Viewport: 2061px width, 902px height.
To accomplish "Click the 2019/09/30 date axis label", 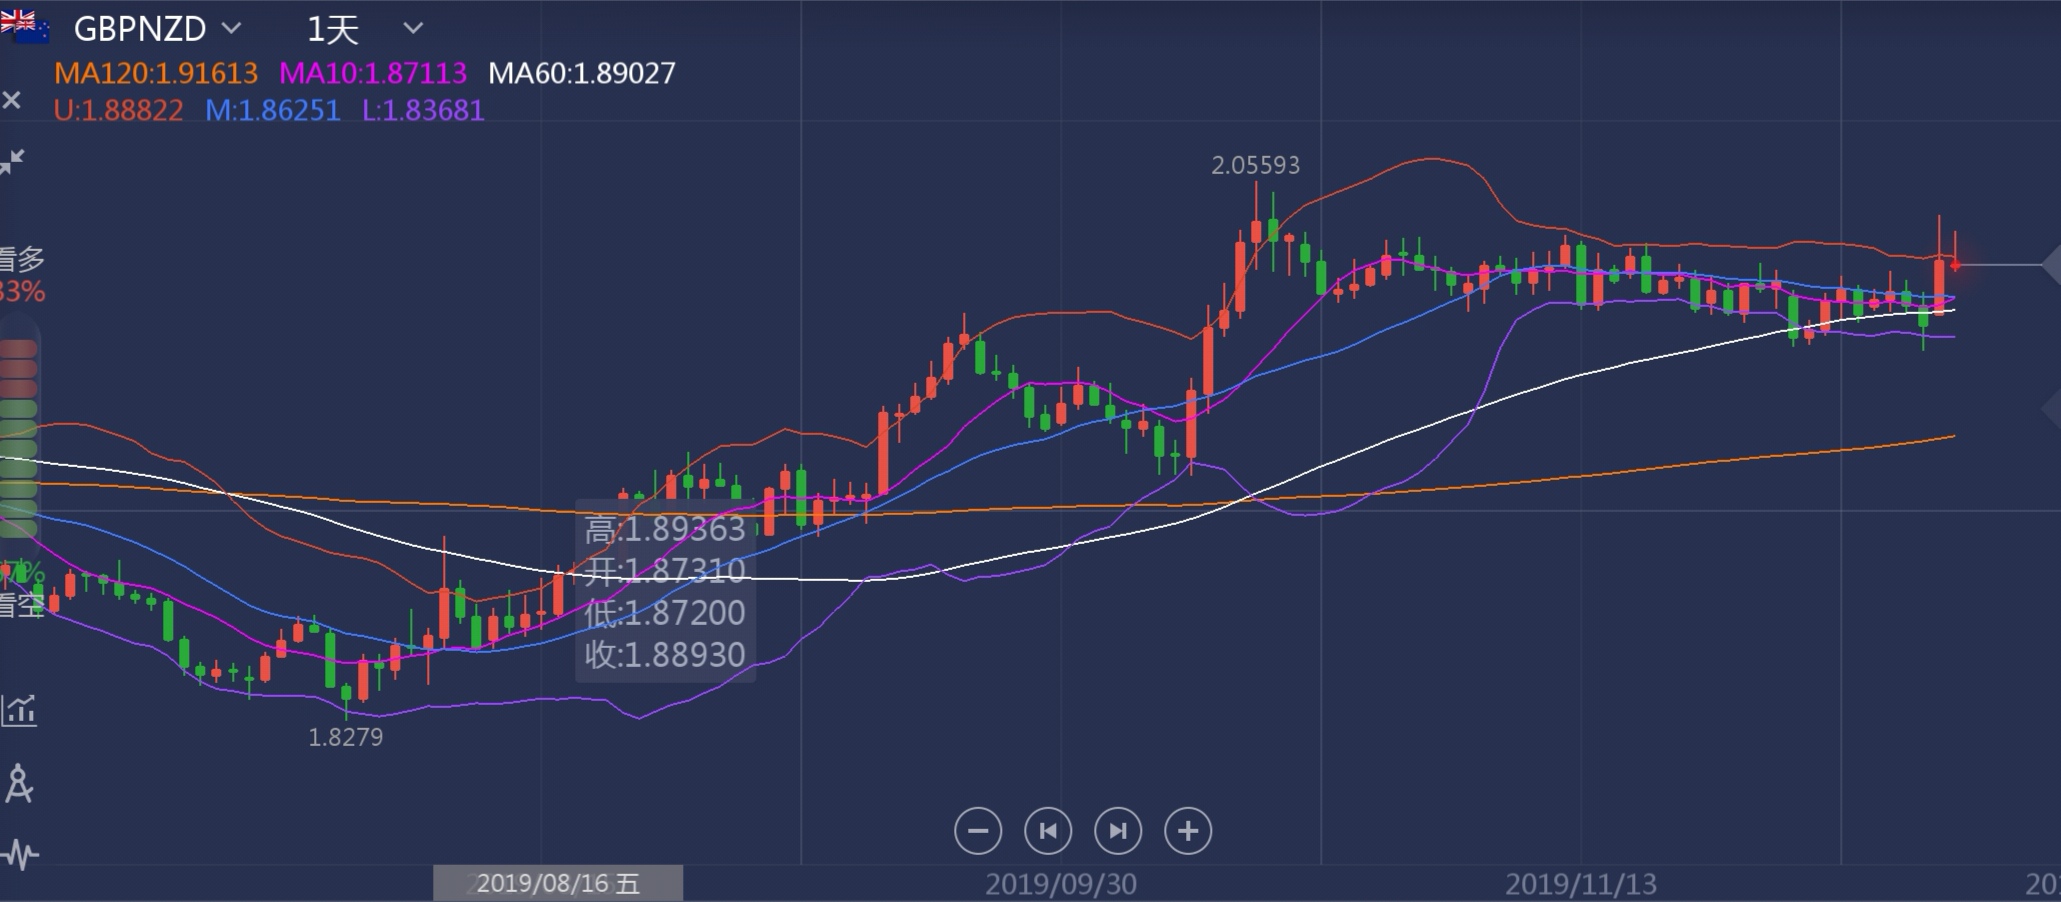I will click(x=1061, y=885).
